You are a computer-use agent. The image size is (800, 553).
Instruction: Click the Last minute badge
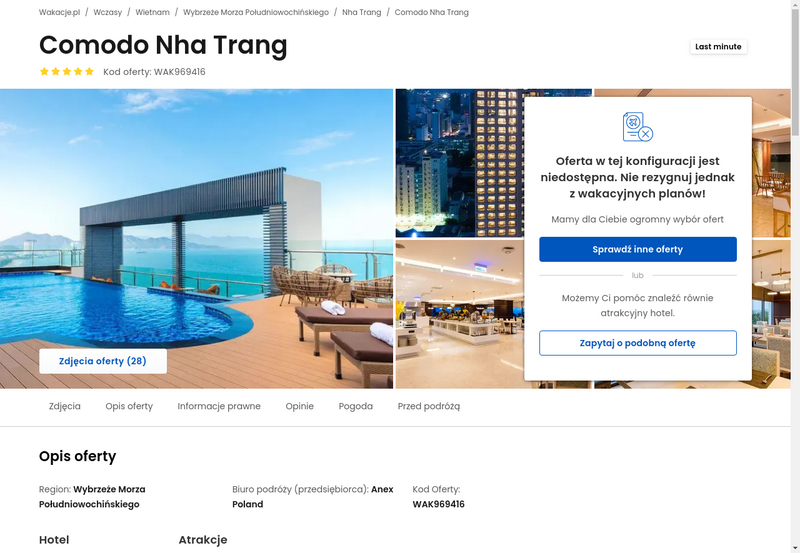pos(718,46)
